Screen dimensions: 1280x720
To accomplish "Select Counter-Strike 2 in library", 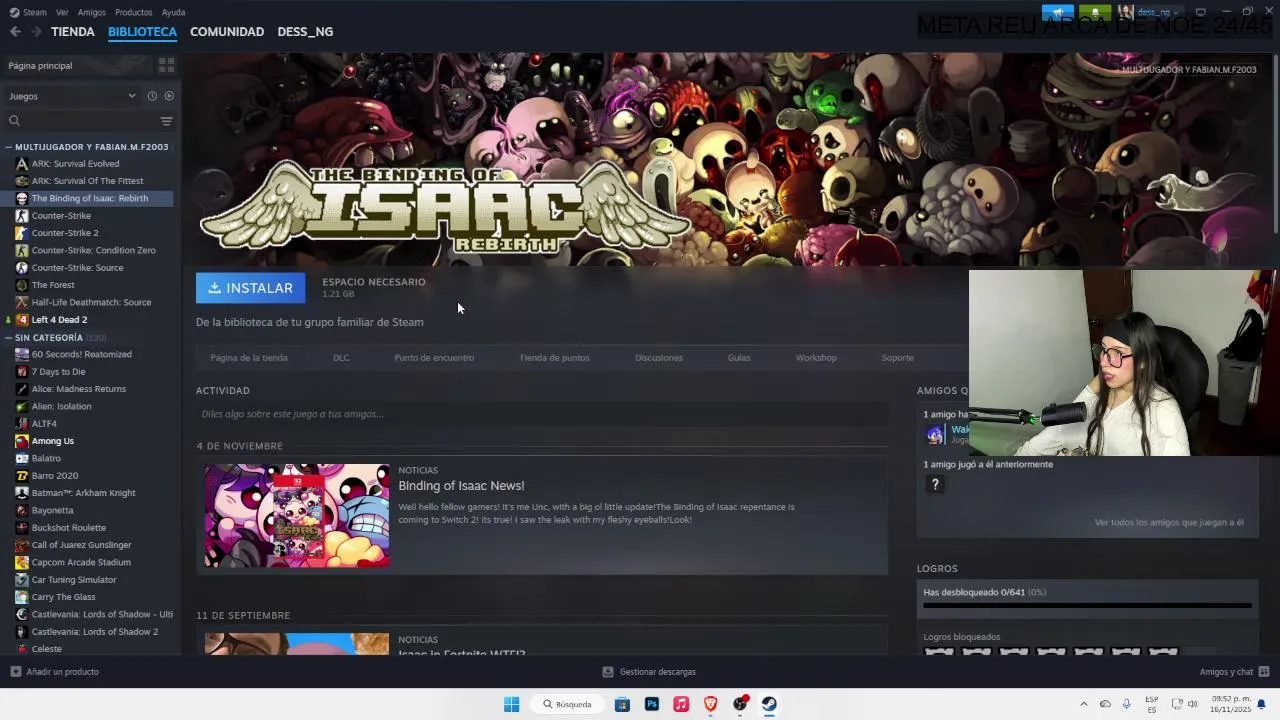I will coord(65,233).
